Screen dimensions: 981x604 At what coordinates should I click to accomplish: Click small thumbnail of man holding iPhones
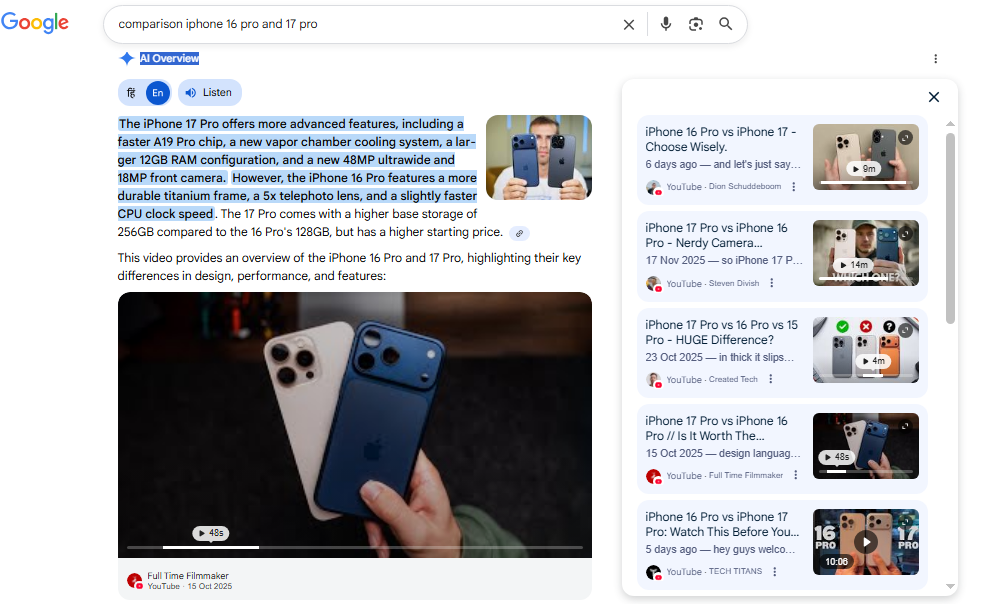tap(538, 157)
